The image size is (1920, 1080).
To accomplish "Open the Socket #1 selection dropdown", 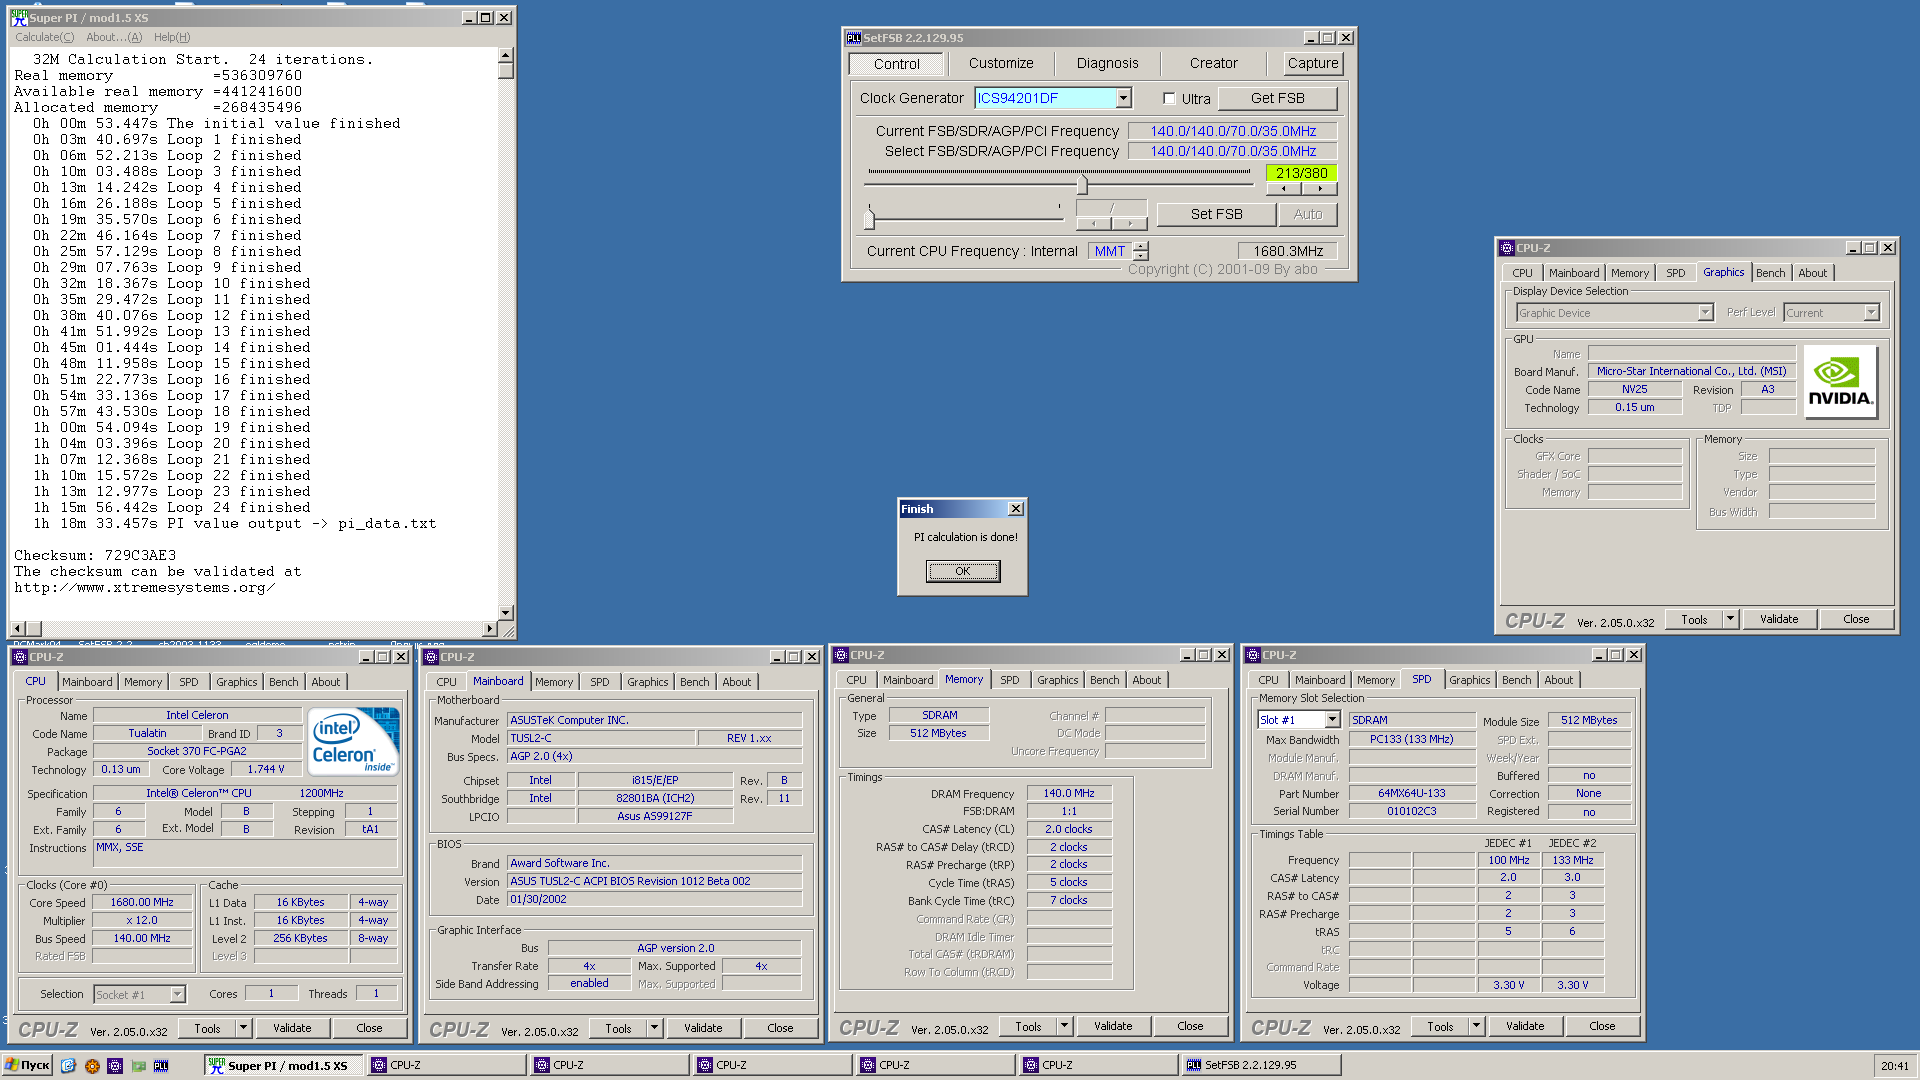I will coord(177,995).
